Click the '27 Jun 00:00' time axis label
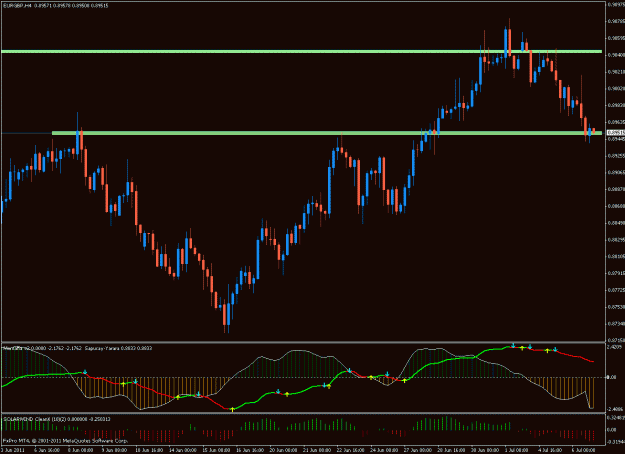The image size is (625, 454). [x=418, y=450]
